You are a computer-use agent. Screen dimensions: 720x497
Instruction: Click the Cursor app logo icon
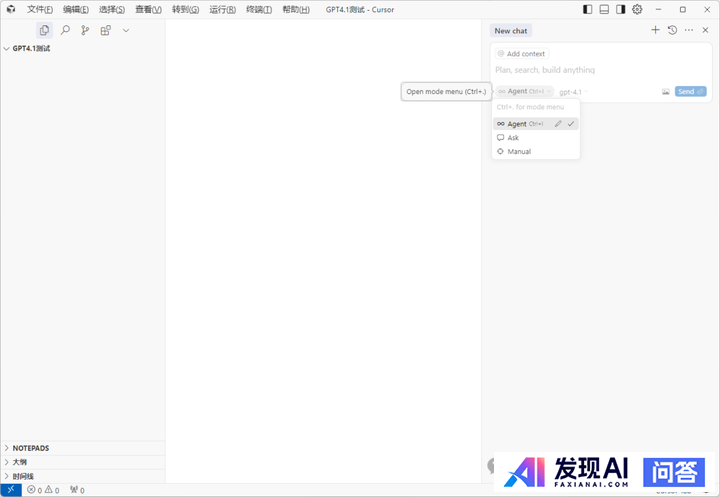pyautogui.click(x=11, y=9)
